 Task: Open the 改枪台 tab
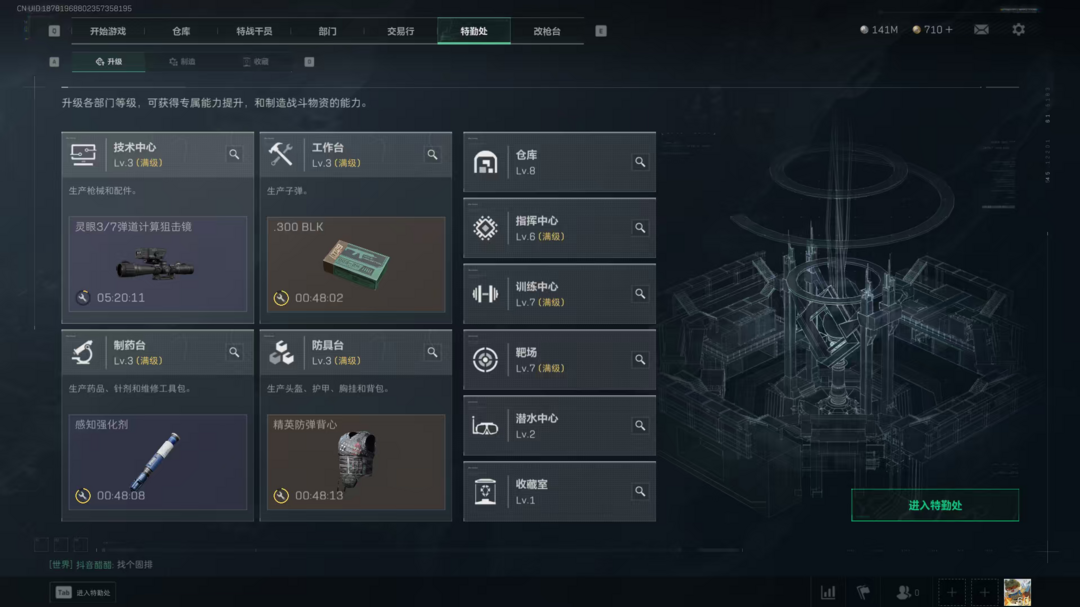[x=547, y=31]
